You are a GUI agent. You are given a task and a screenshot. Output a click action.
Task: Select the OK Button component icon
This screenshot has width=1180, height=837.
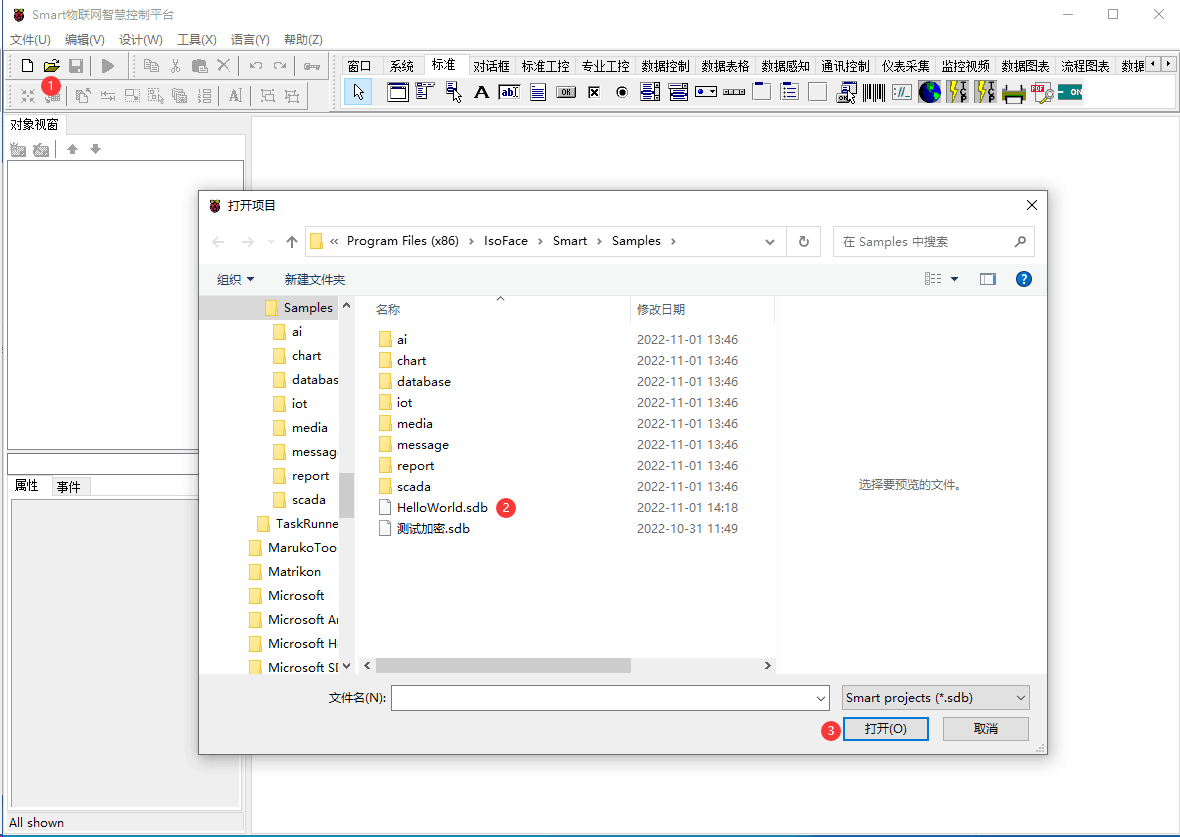pyautogui.click(x=566, y=93)
